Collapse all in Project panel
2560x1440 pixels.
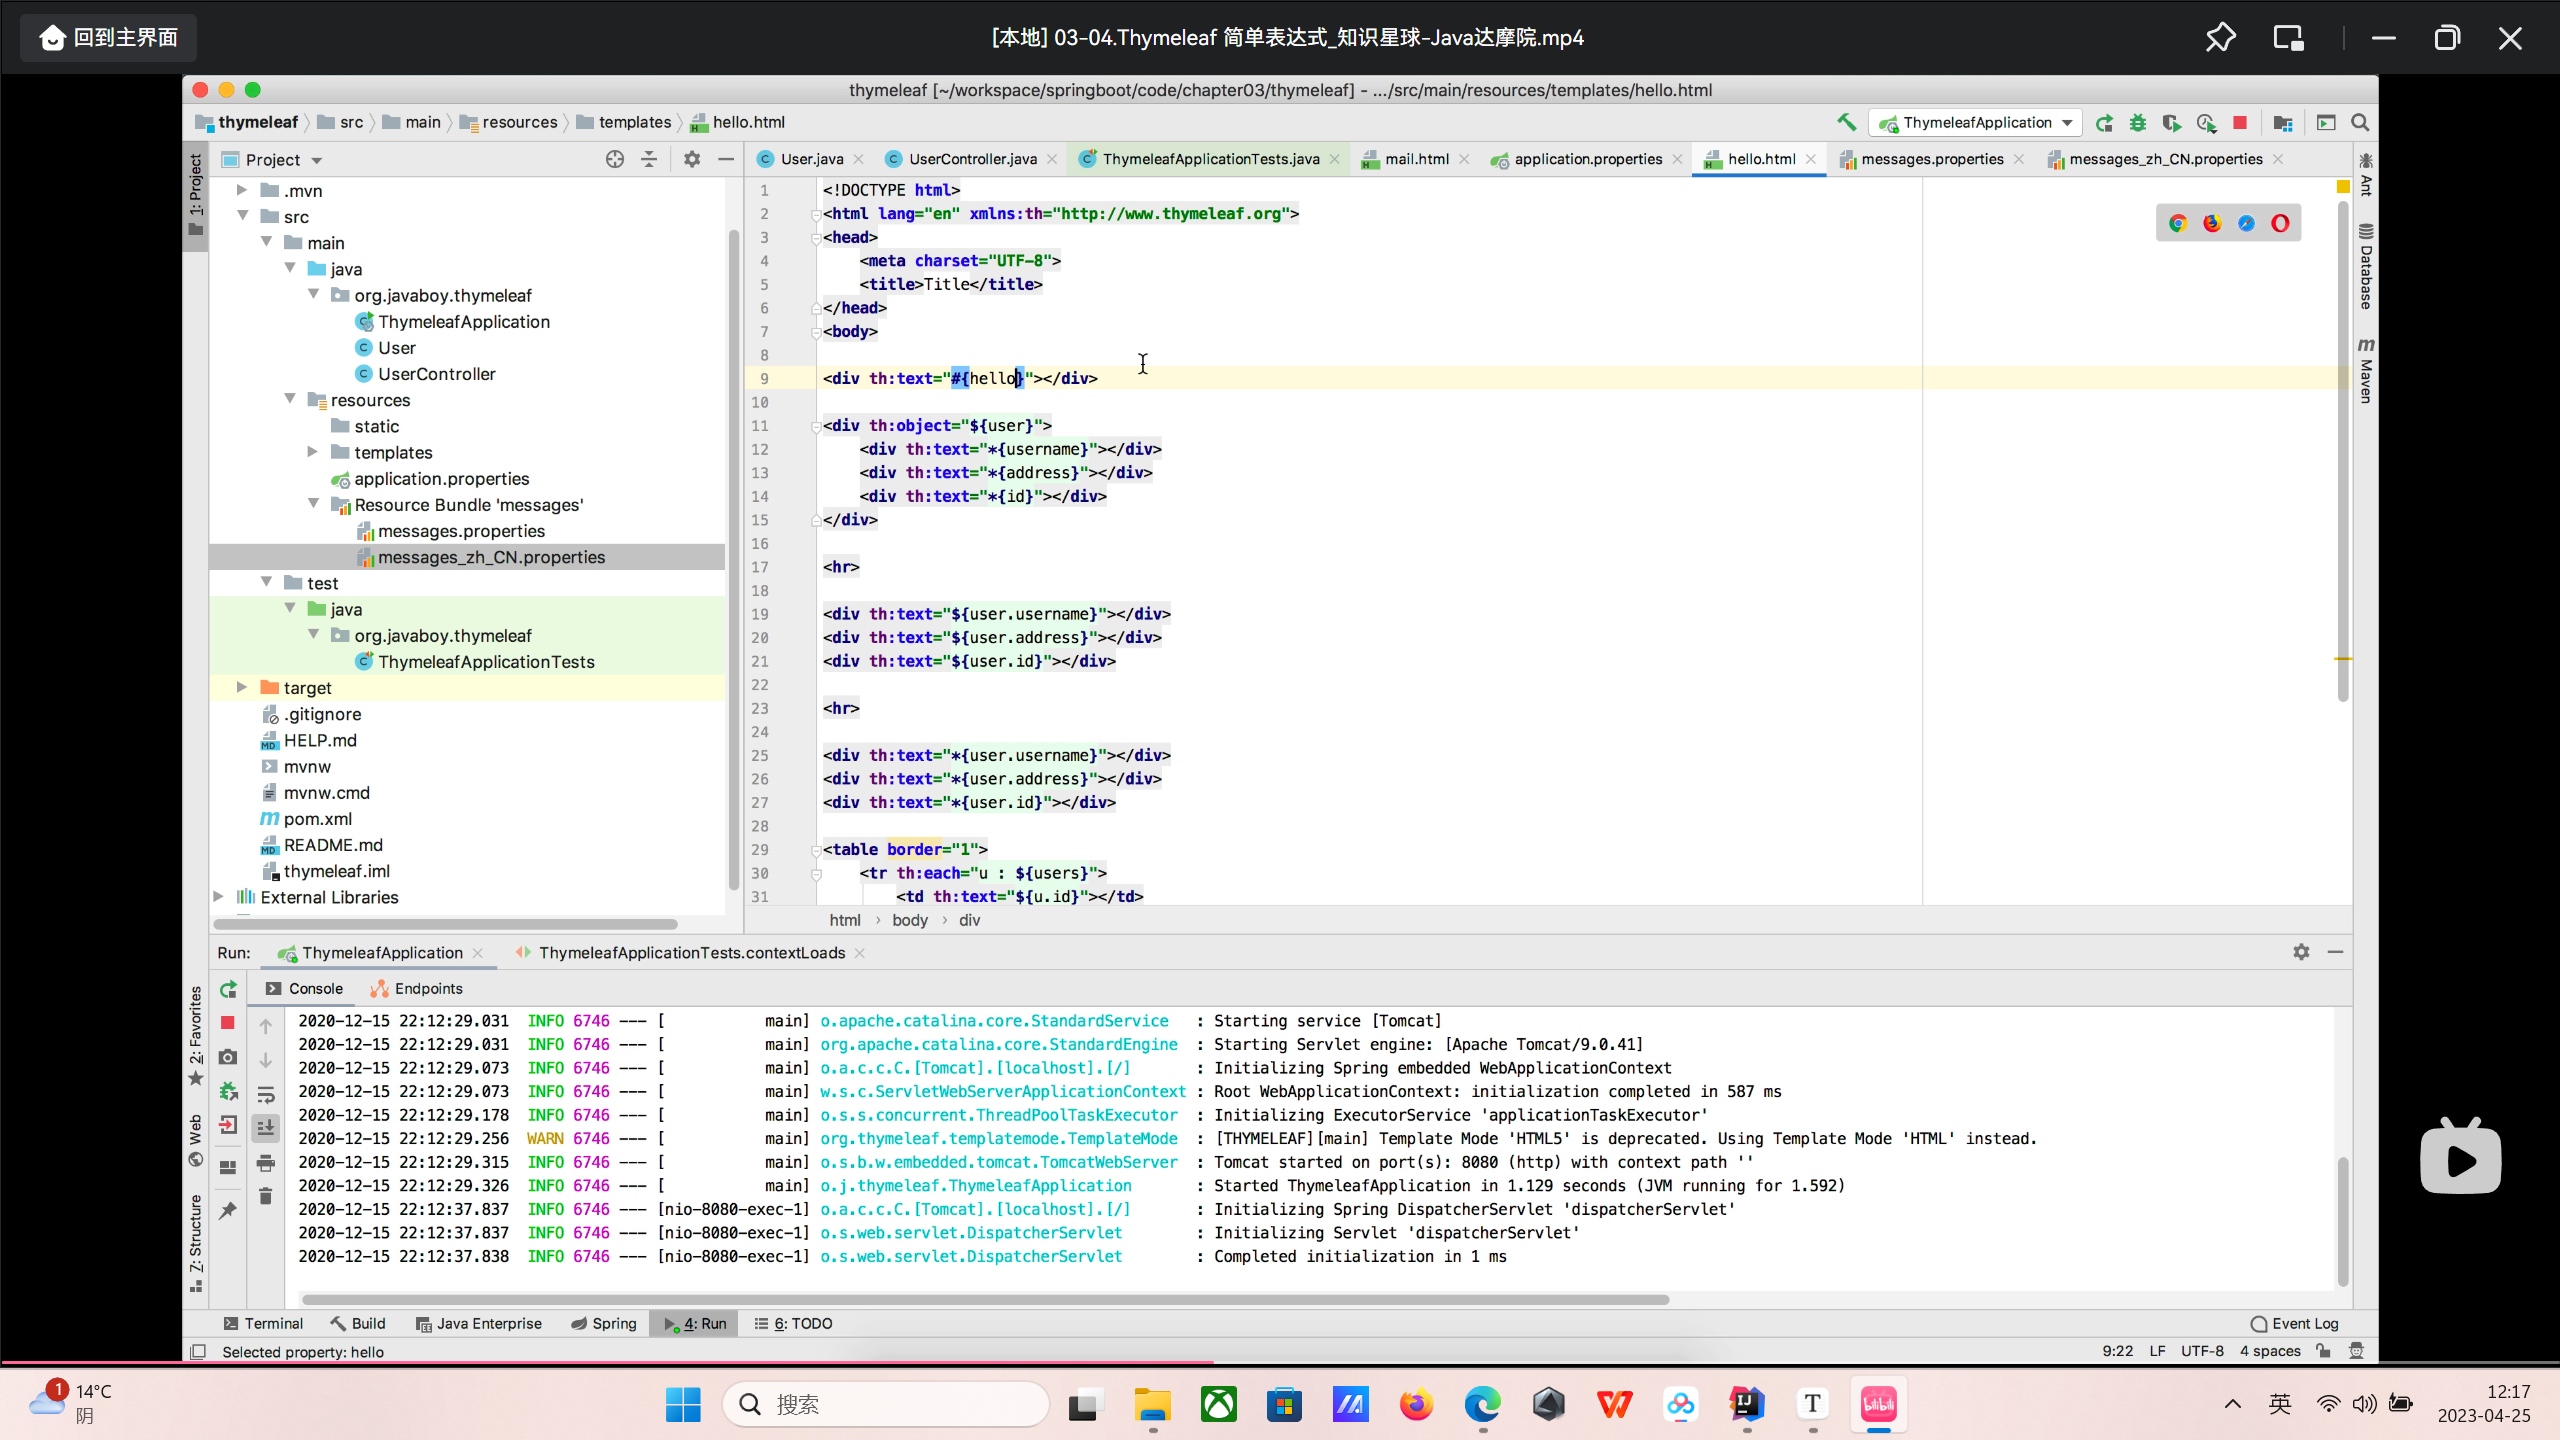pyautogui.click(x=649, y=159)
